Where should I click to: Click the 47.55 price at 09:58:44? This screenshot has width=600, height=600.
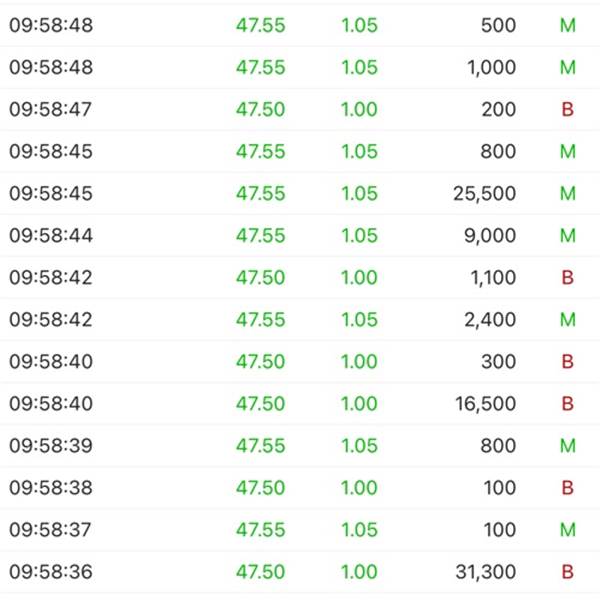(x=260, y=236)
